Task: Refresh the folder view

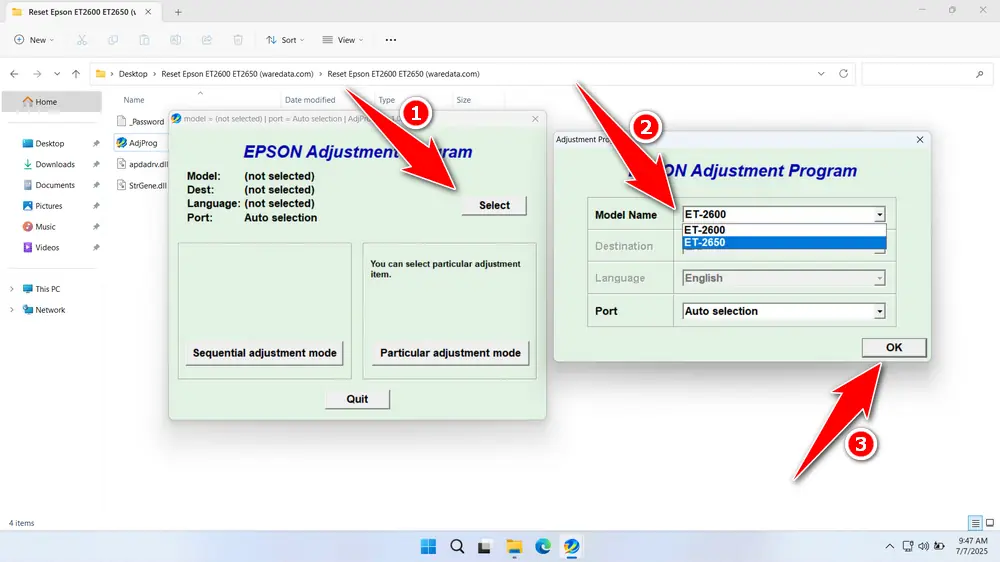Action: (843, 74)
